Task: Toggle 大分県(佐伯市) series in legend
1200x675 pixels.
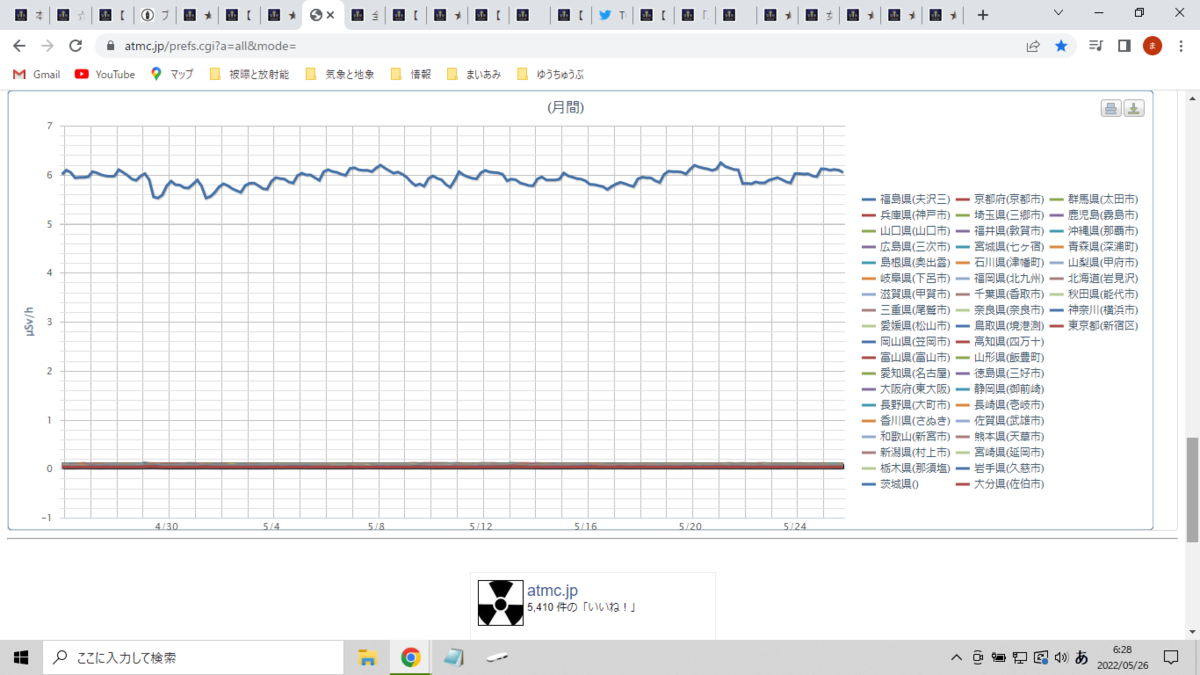Action: [x=999, y=484]
